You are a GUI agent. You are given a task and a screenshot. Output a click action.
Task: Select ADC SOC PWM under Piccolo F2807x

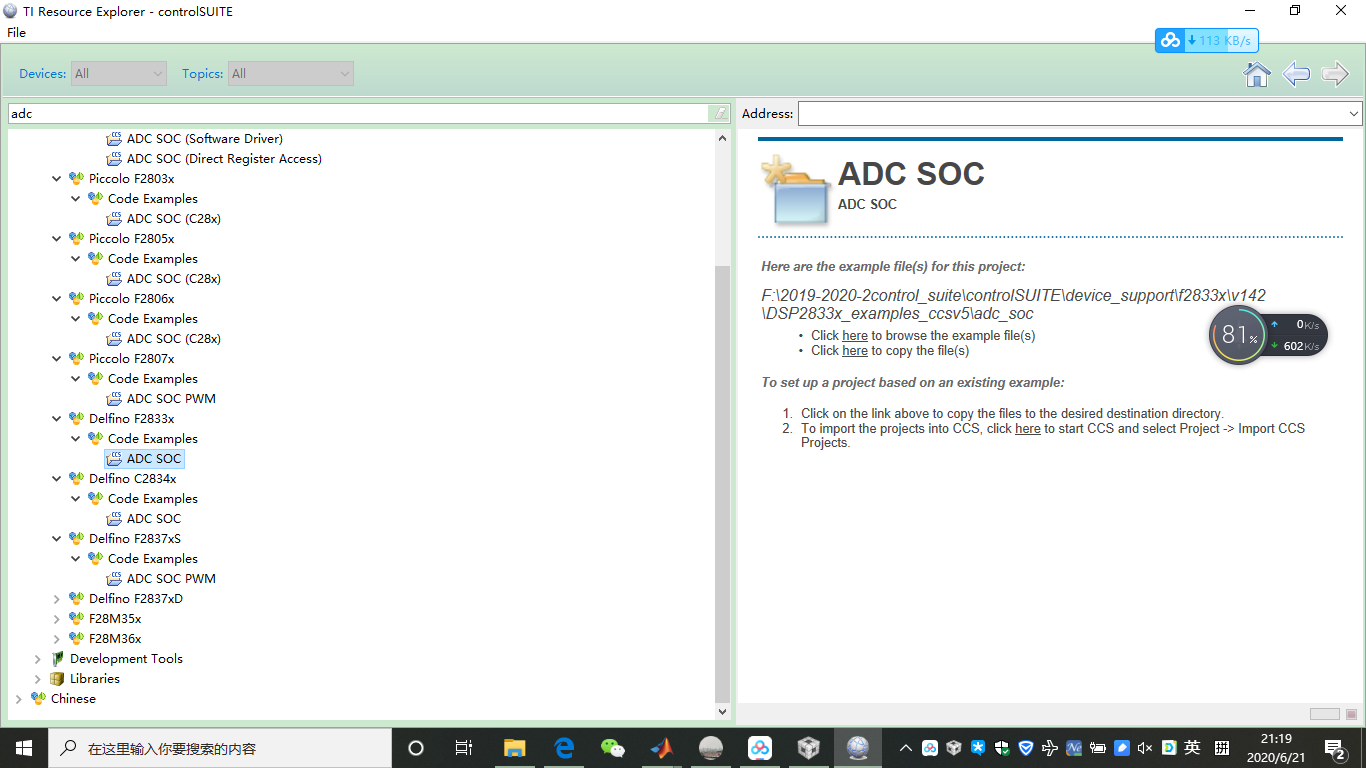(x=171, y=399)
